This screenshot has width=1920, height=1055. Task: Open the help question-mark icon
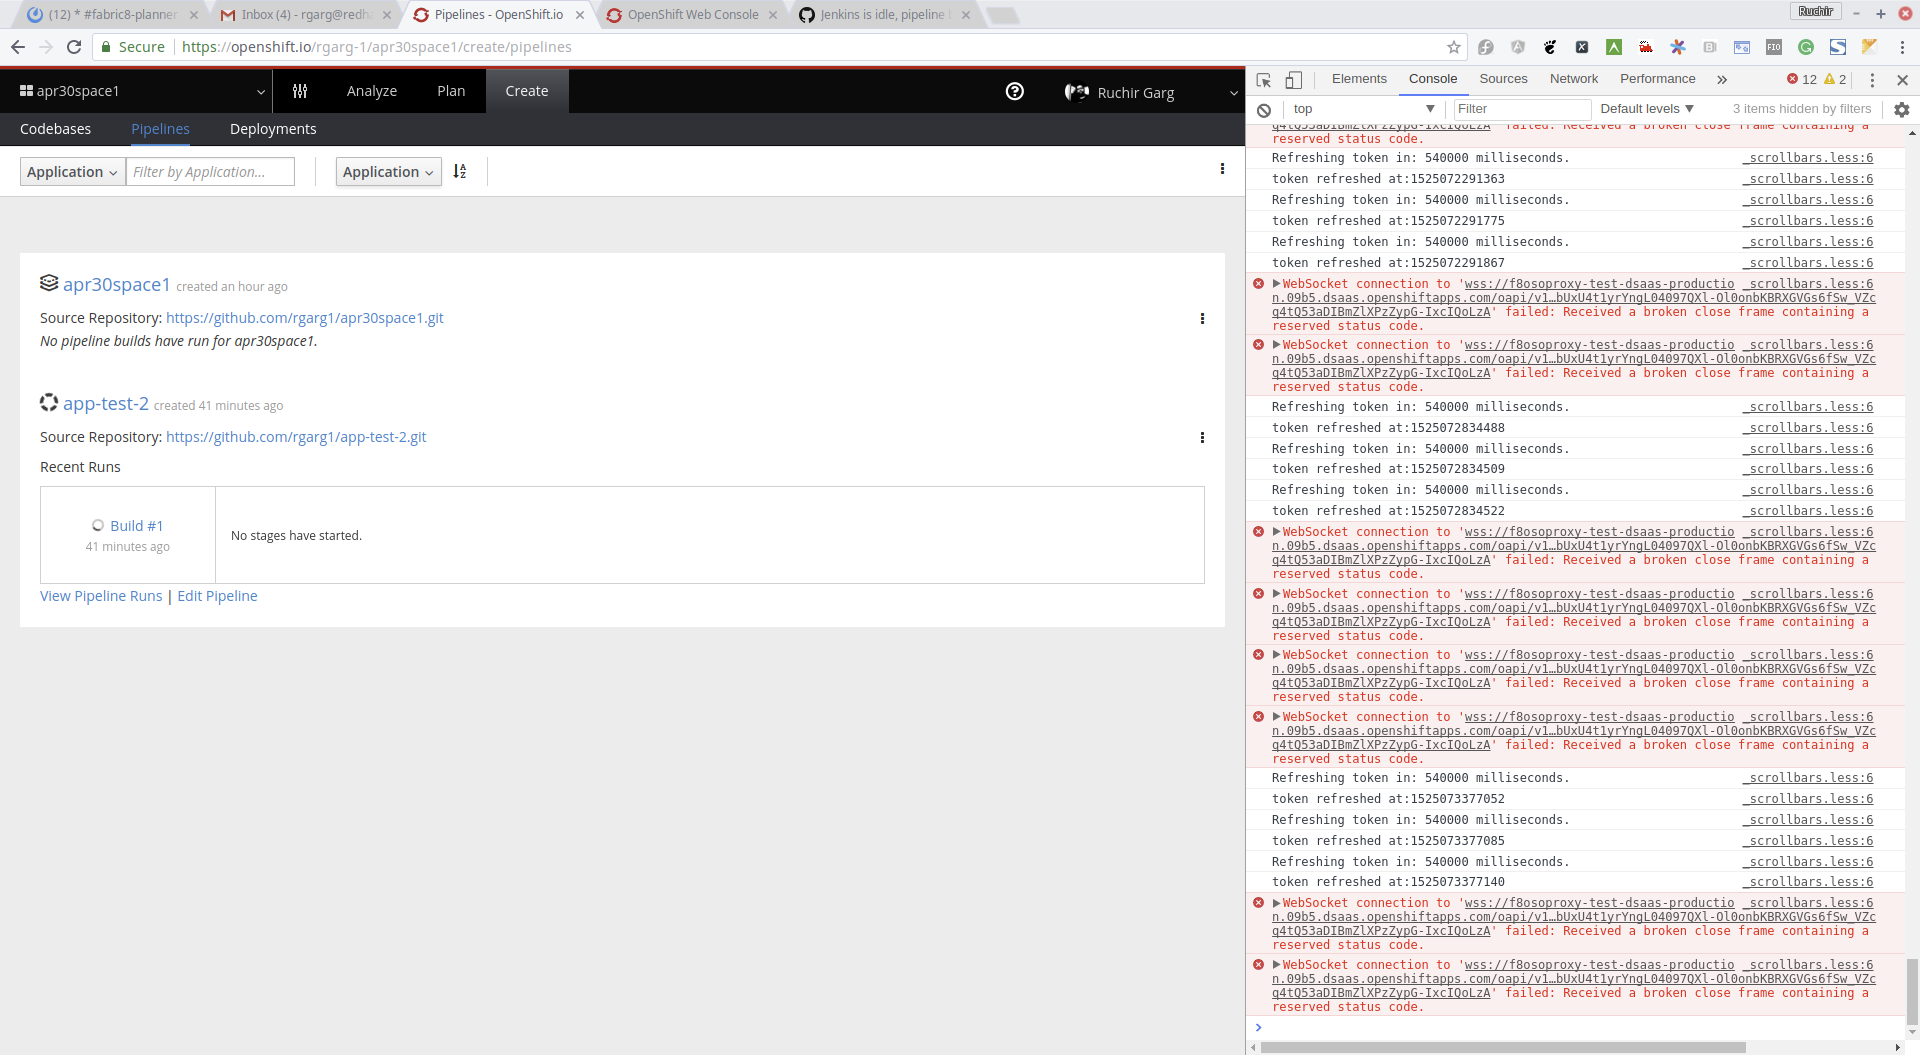point(1015,91)
